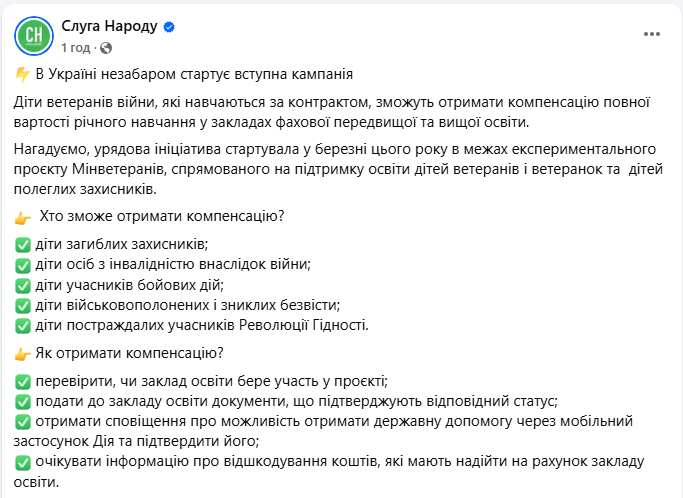Viewport: 683px width, 498px height.
Task: Open the post timestamp "1 год"
Action: pyautogui.click(x=76, y=47)
